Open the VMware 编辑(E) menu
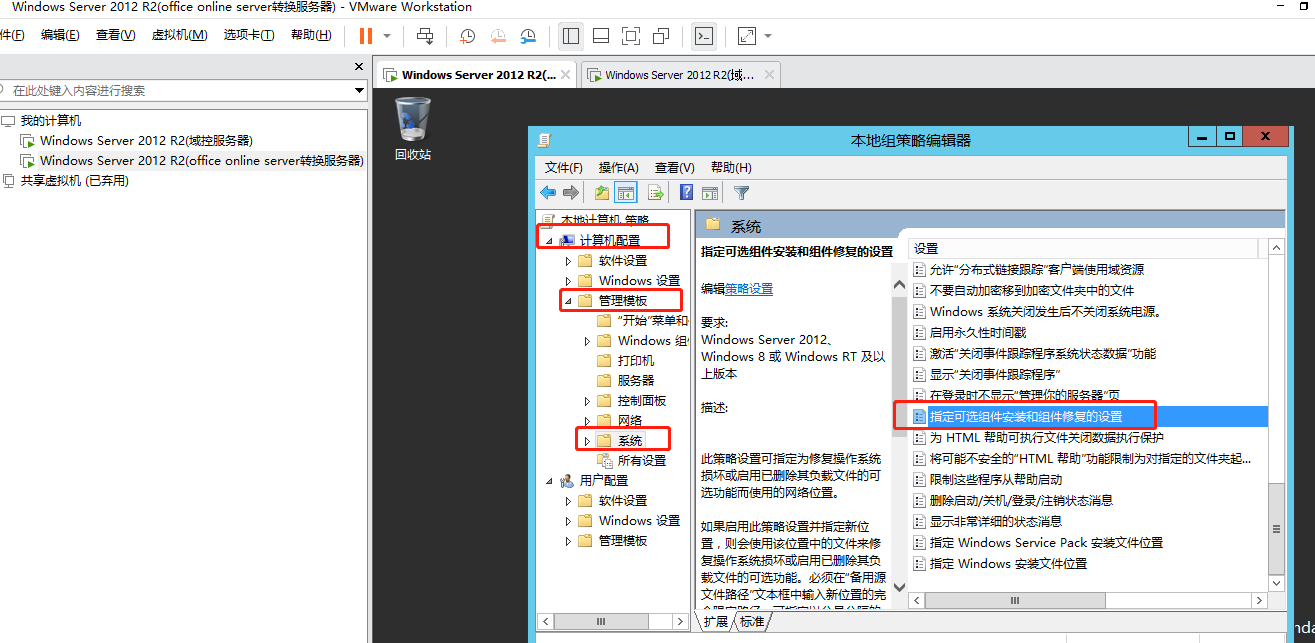 (60, 35)
